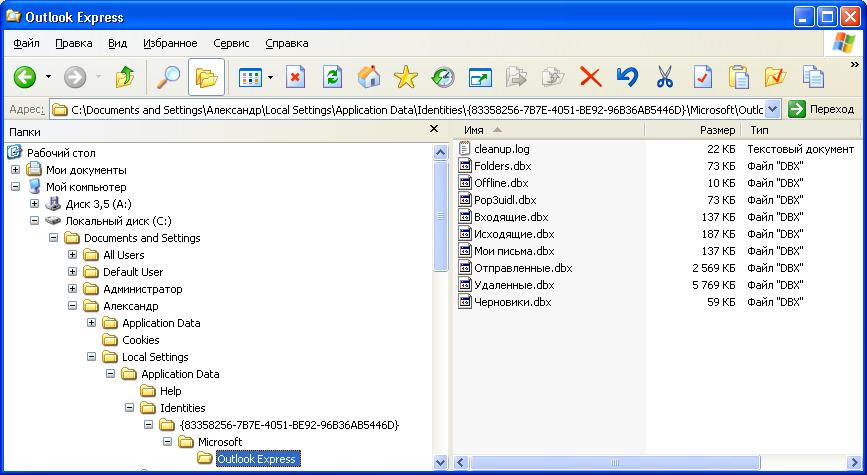Click the Paste clipboard icon

coord(739,77)
